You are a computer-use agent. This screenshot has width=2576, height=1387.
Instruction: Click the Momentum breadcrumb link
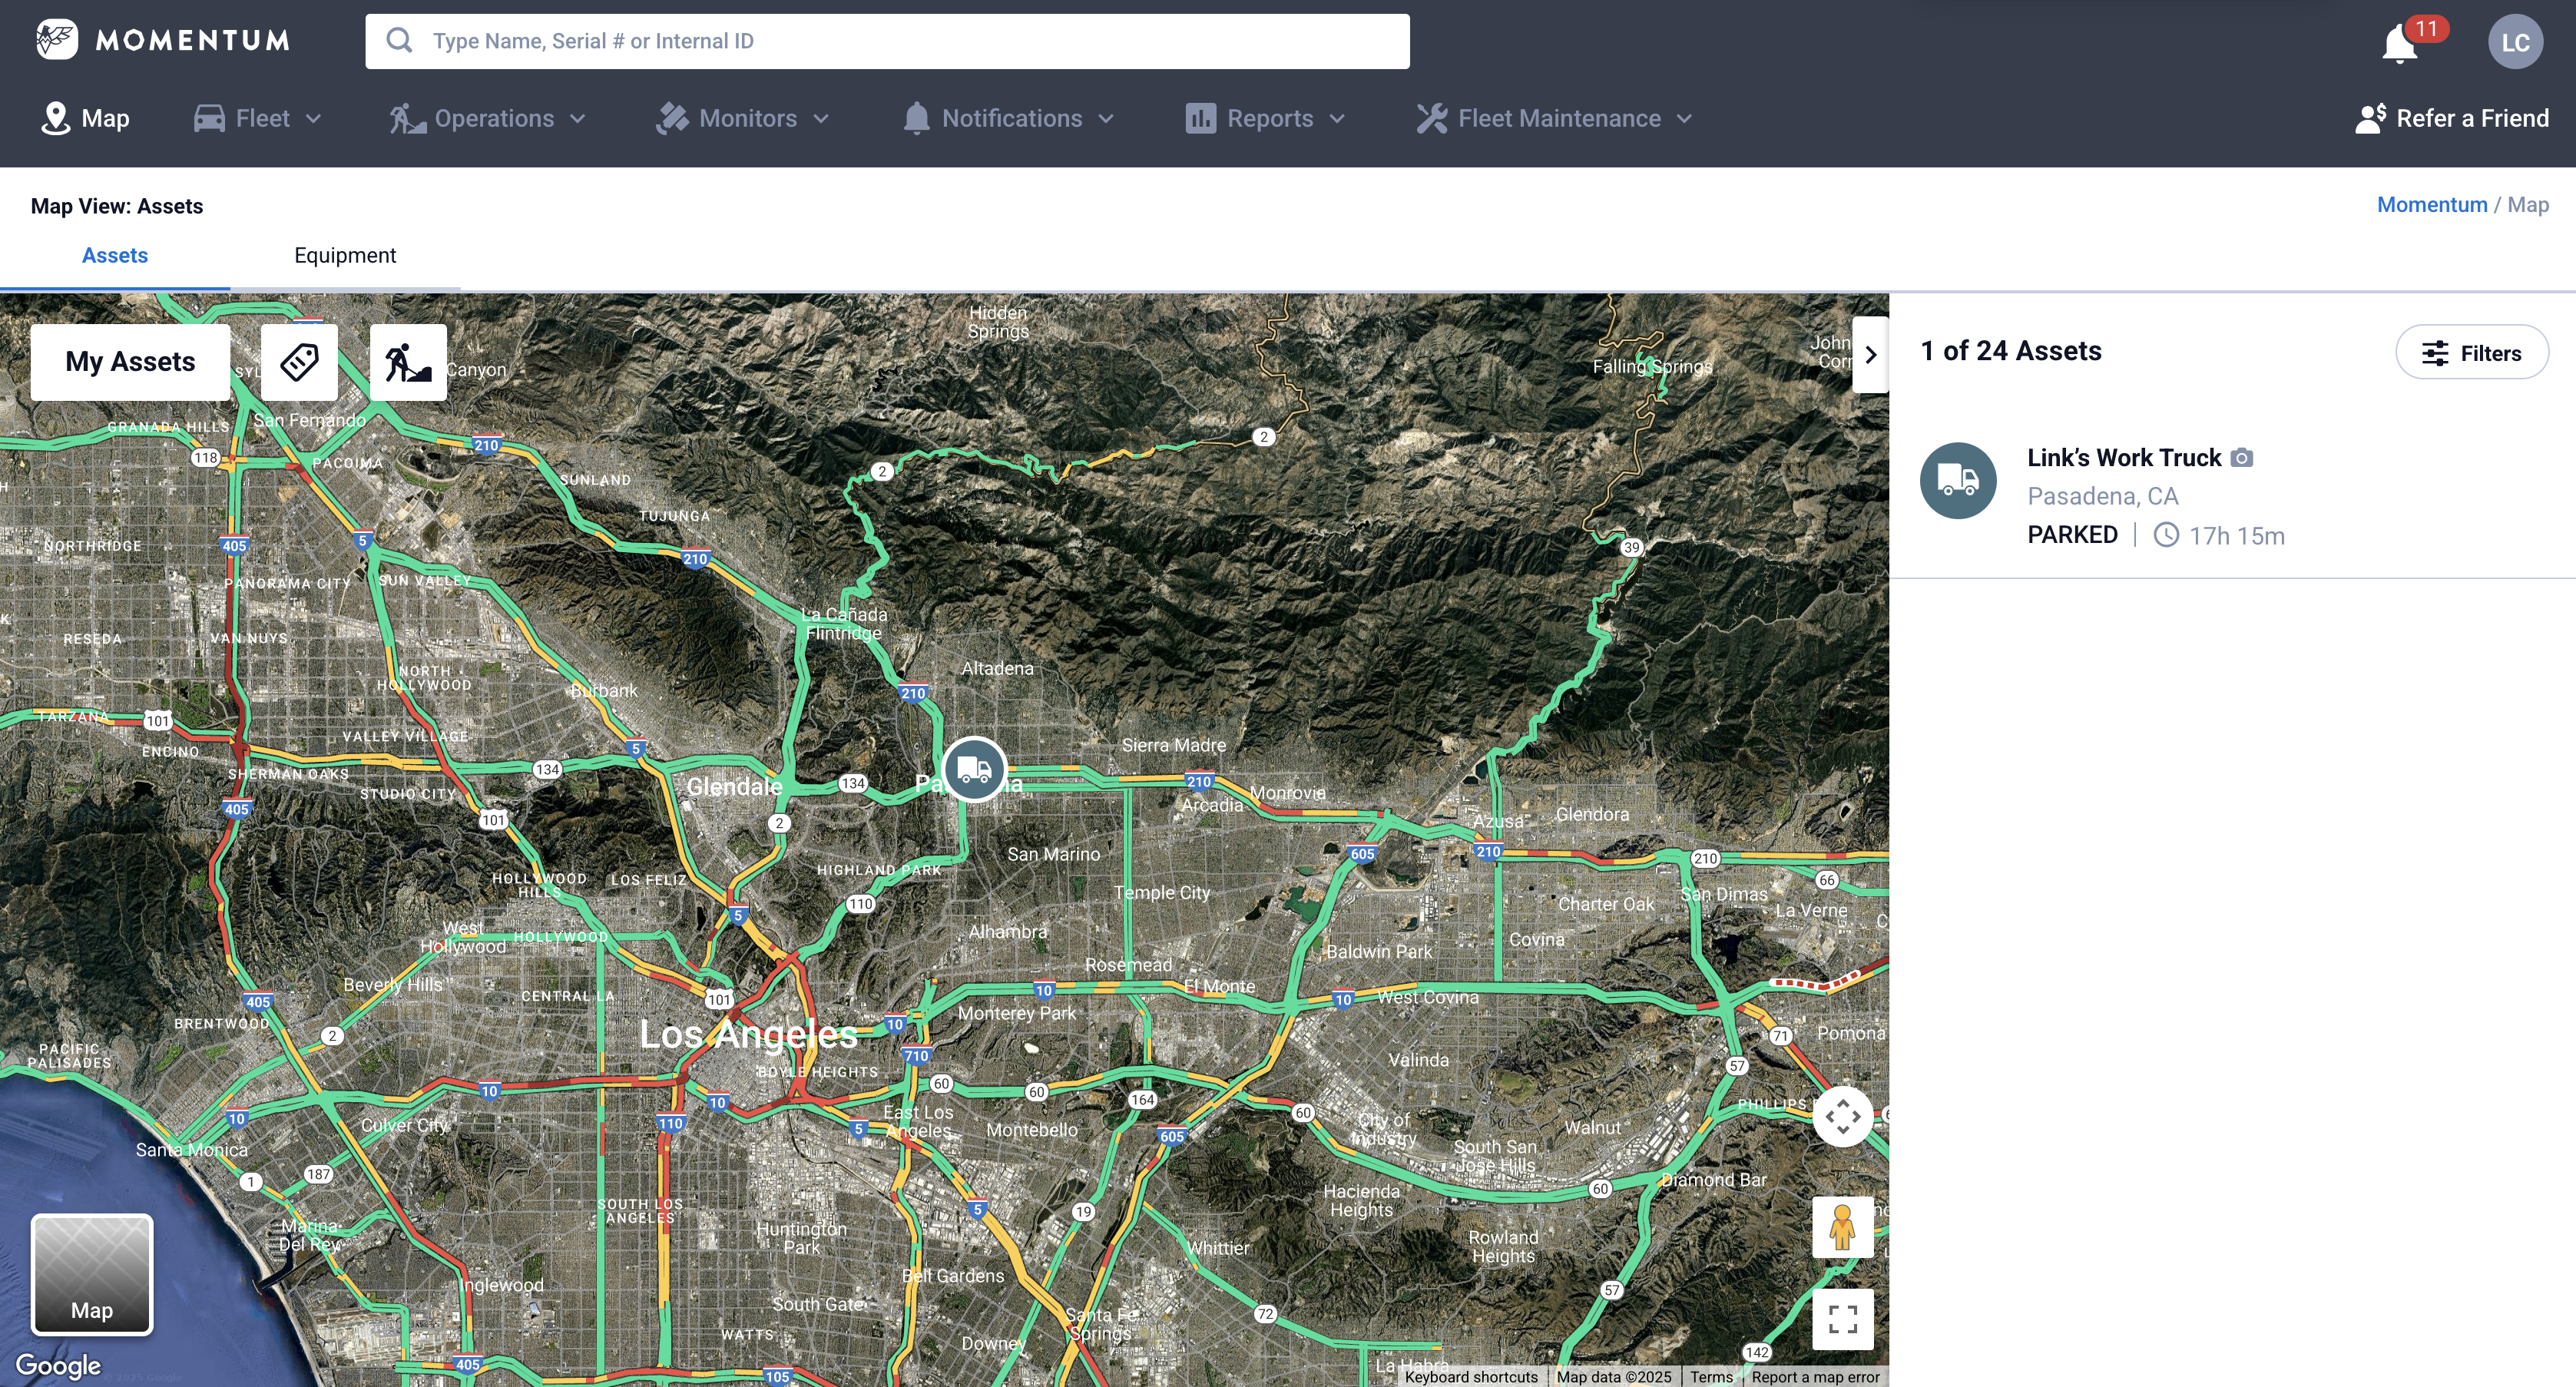click(x=2431, y=205)
